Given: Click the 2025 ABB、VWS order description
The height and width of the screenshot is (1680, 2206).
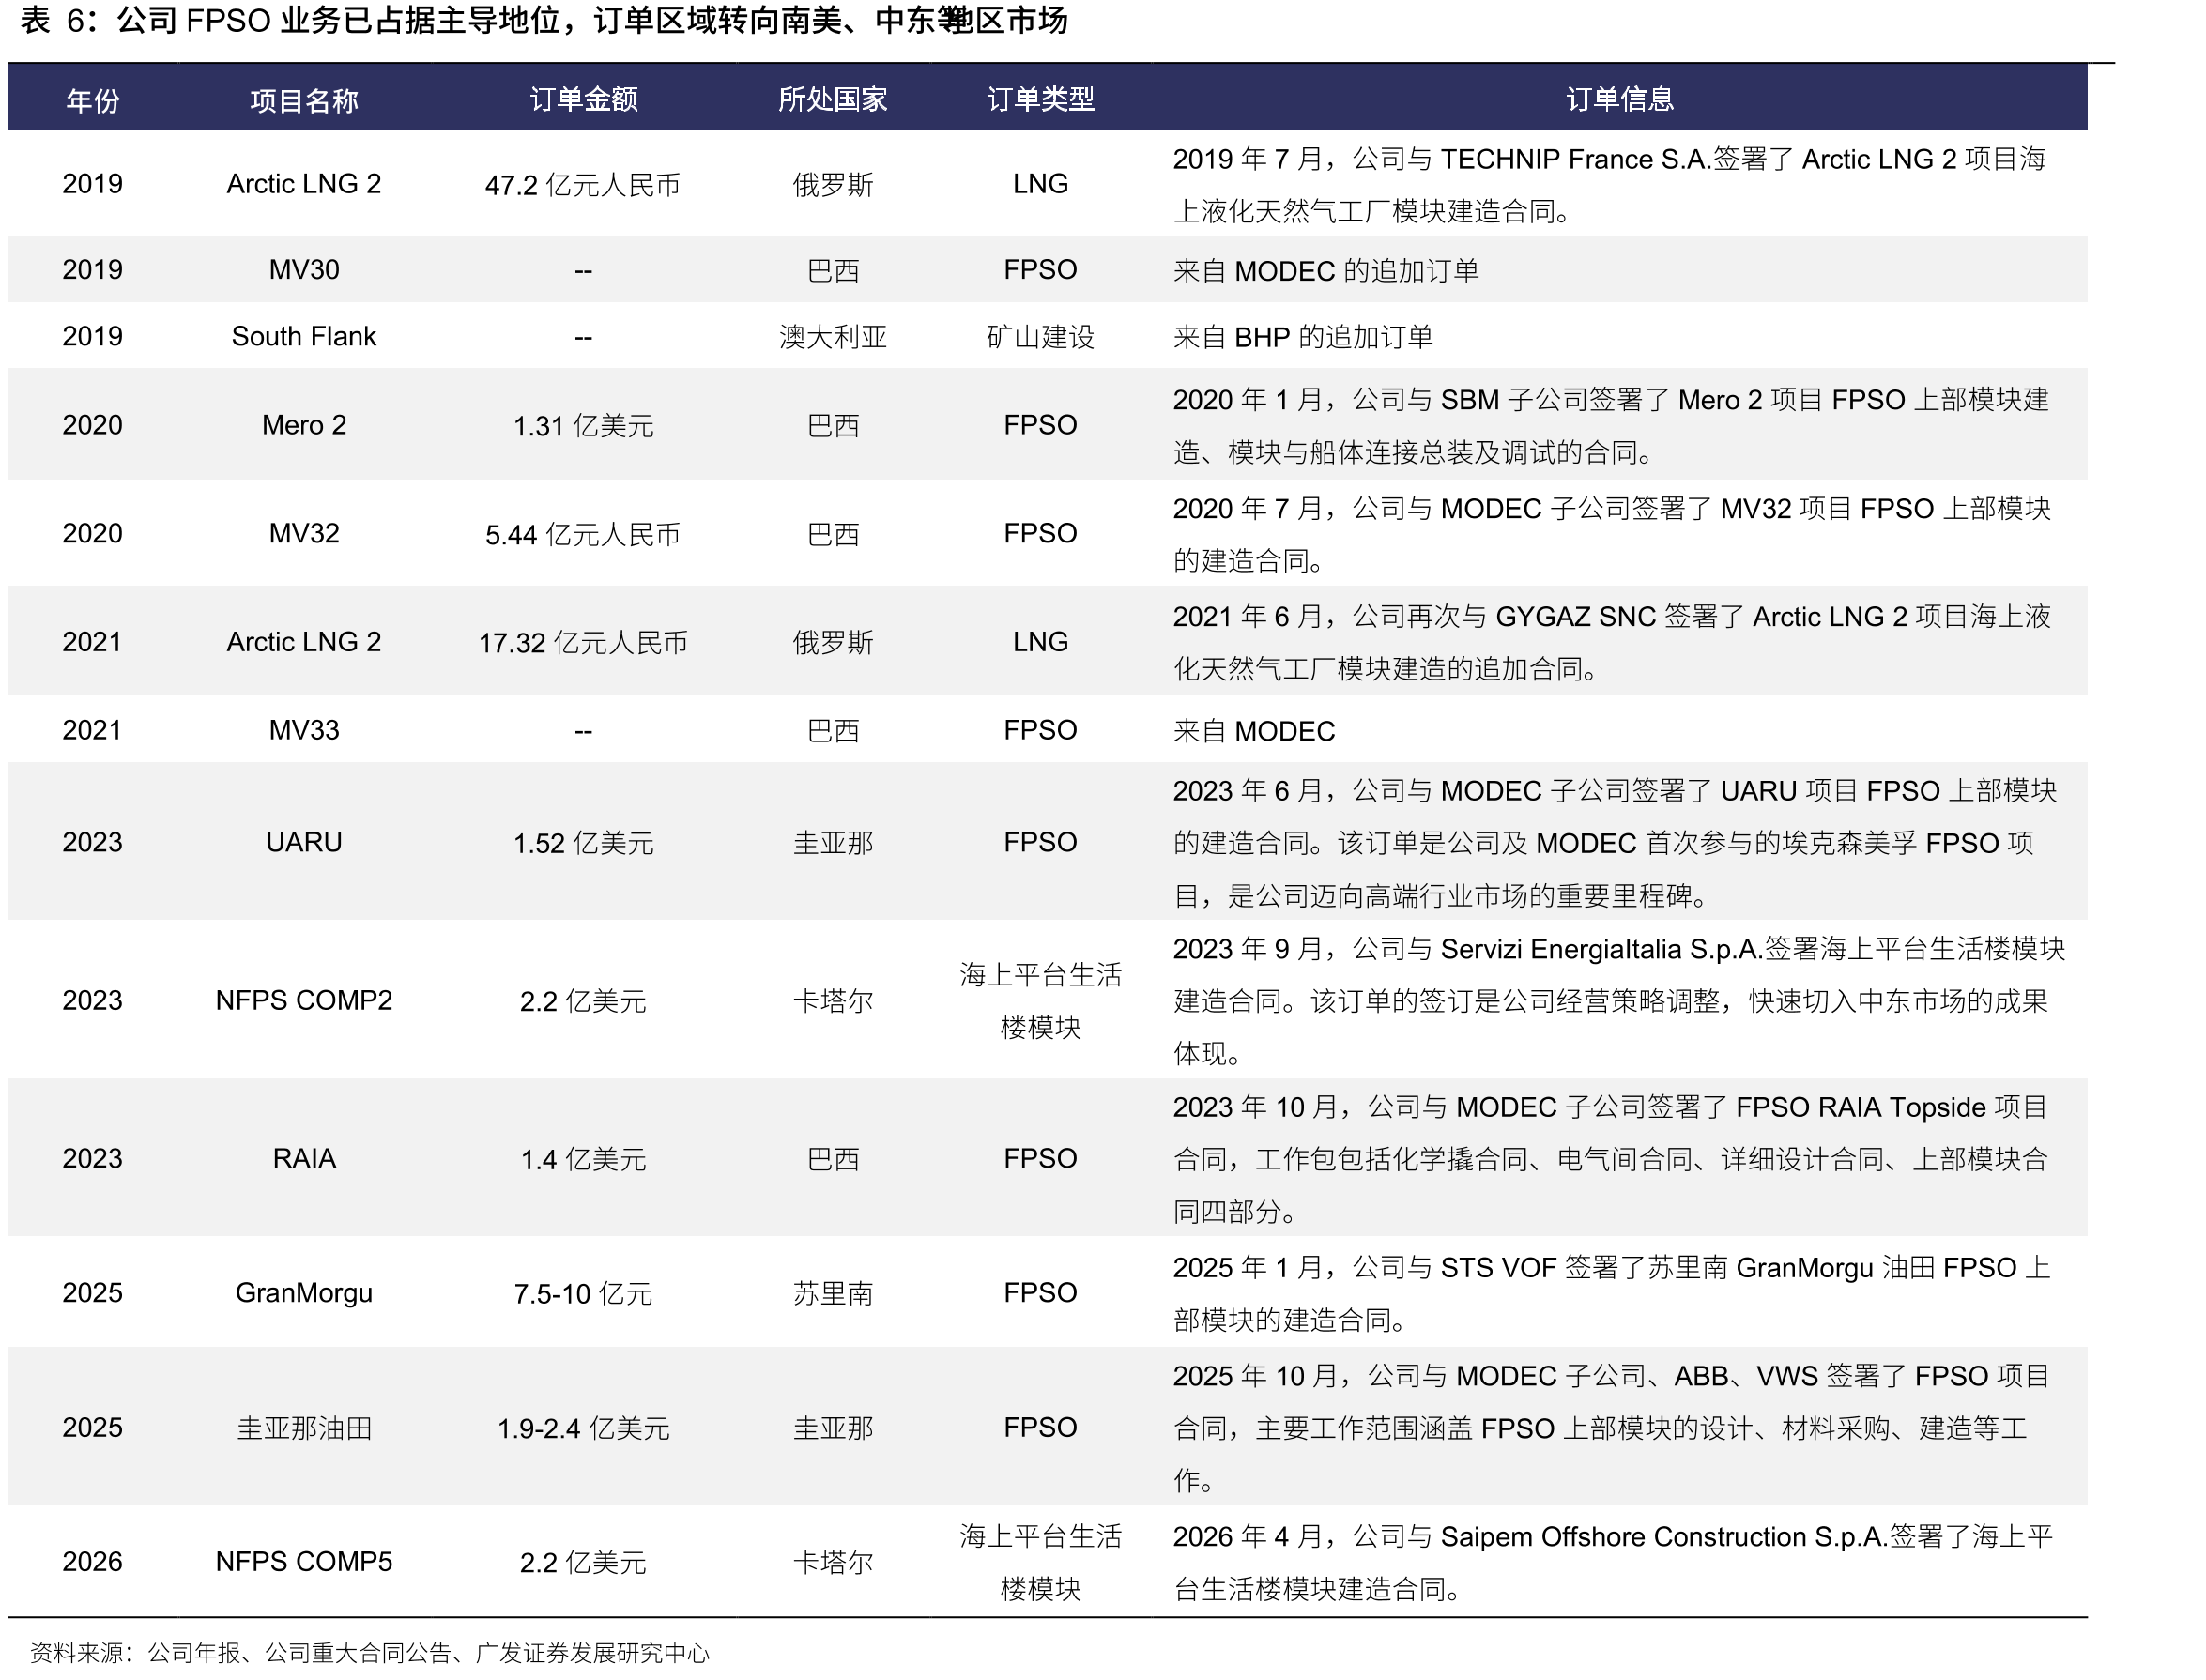Looking at the screenshot, I should pos(1611,1428).
